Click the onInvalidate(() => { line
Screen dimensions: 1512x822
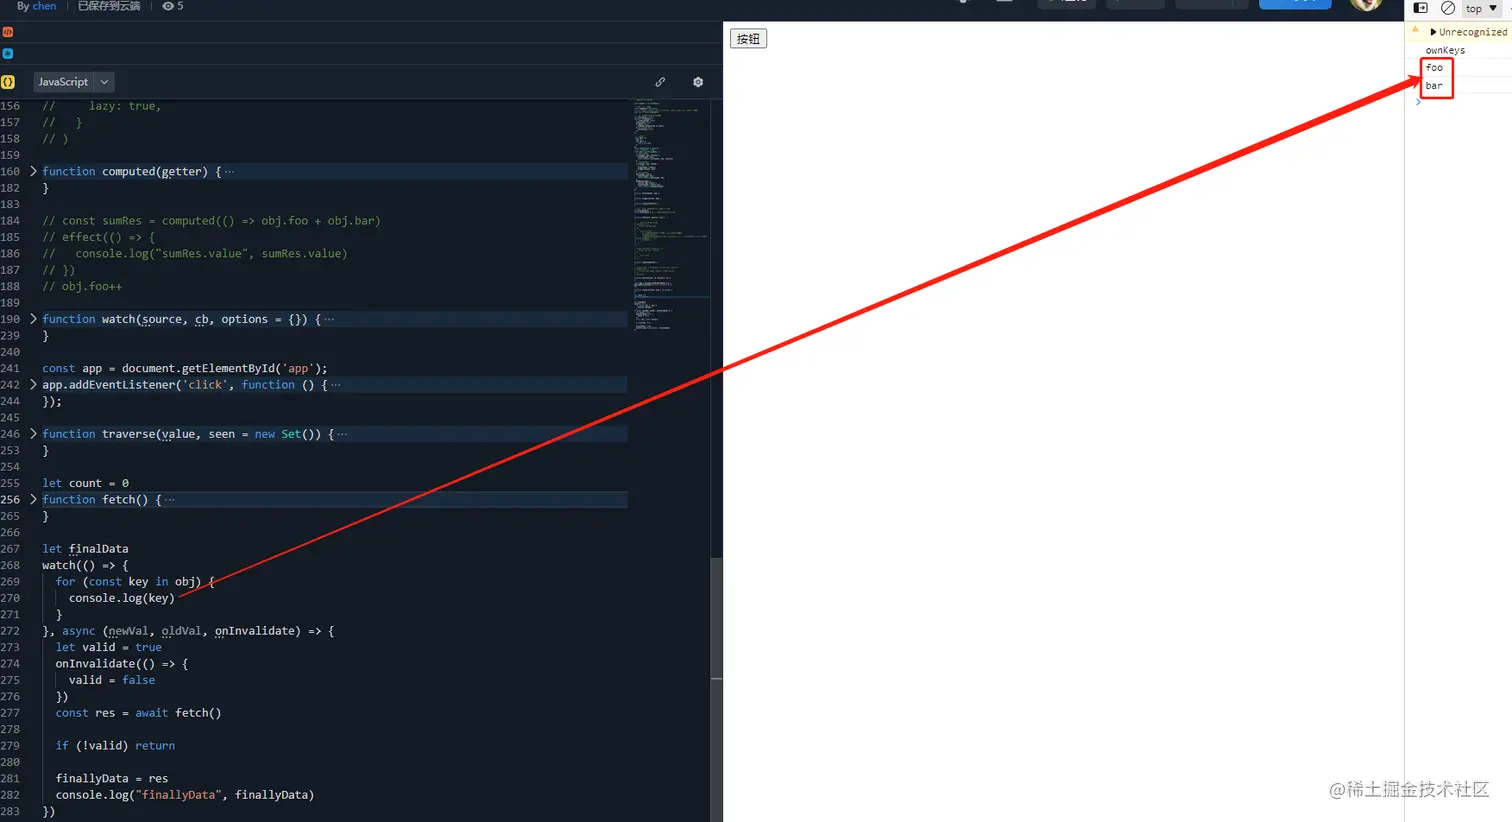122,664
